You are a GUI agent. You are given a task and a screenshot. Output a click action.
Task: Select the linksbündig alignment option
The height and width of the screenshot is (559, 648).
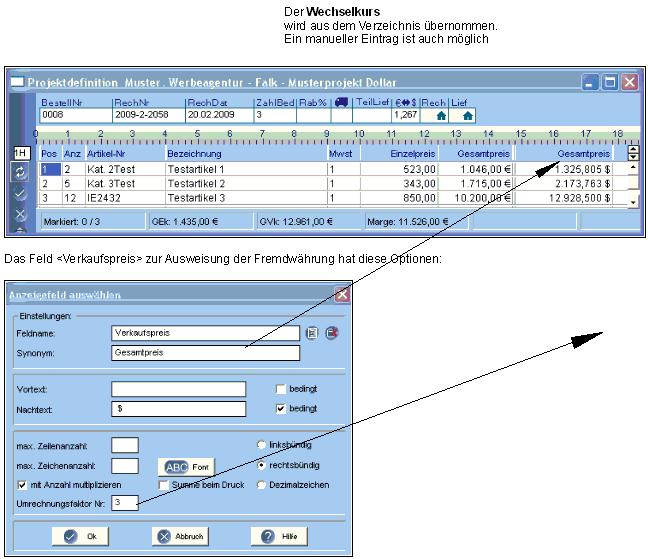point(263,445)
